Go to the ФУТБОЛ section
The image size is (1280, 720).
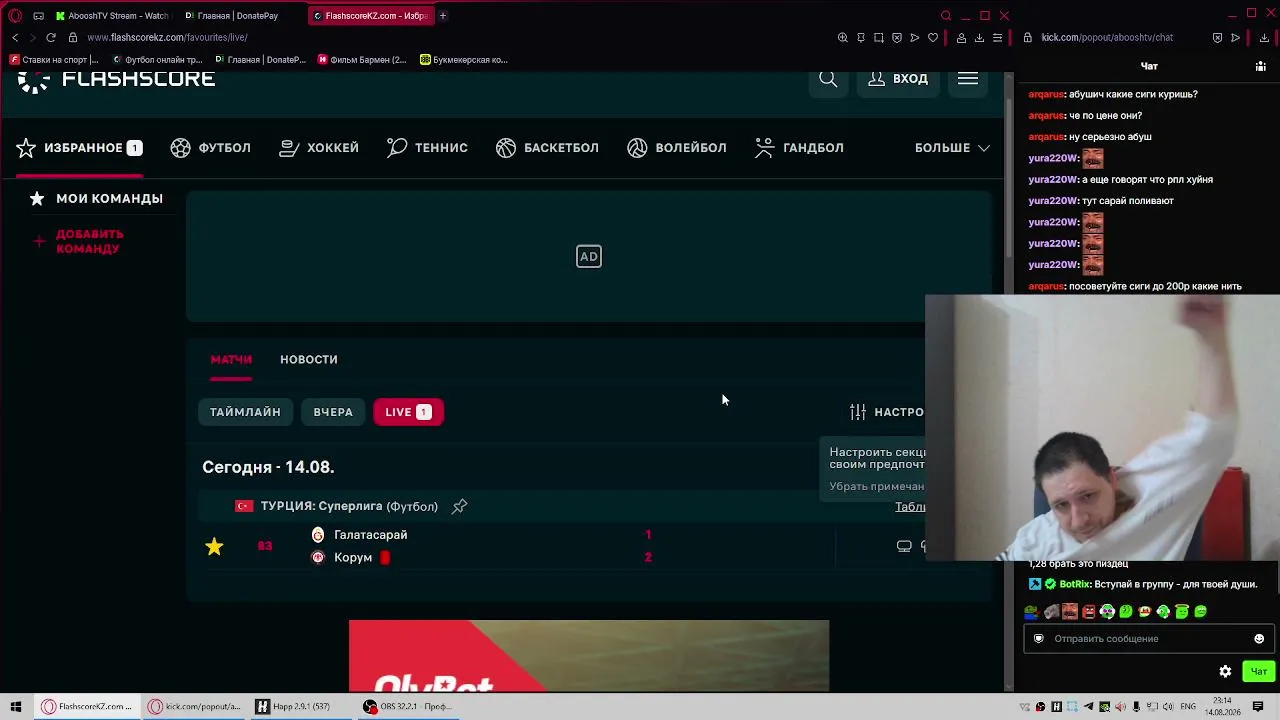click(210, 148)
